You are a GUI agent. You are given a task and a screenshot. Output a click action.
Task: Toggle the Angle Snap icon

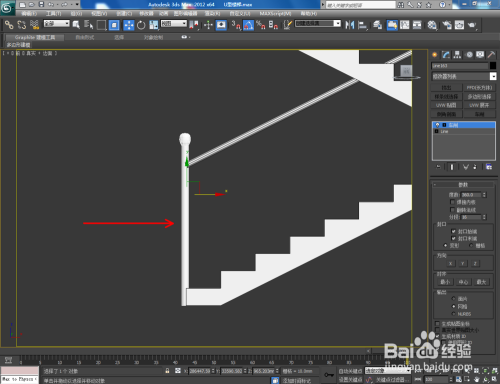tap(248, 25)
